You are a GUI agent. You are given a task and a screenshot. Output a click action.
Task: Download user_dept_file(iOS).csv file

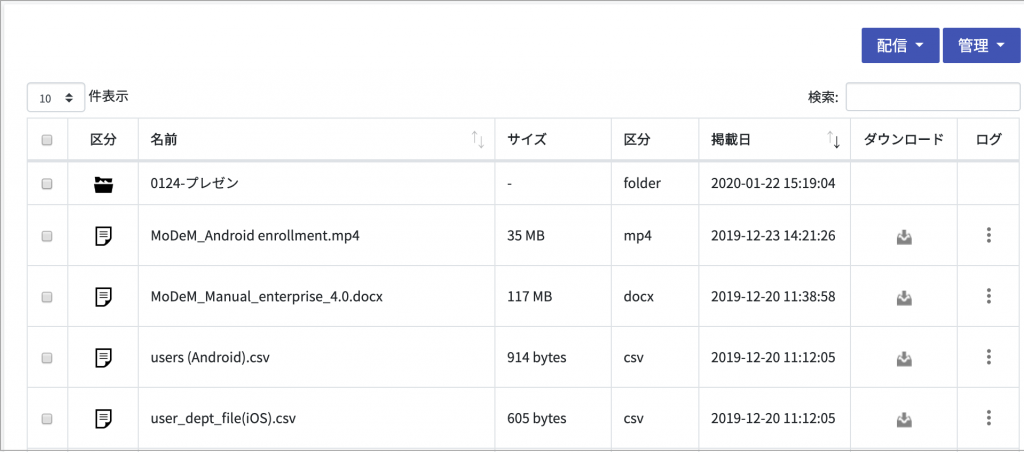(x=904, y=419)
